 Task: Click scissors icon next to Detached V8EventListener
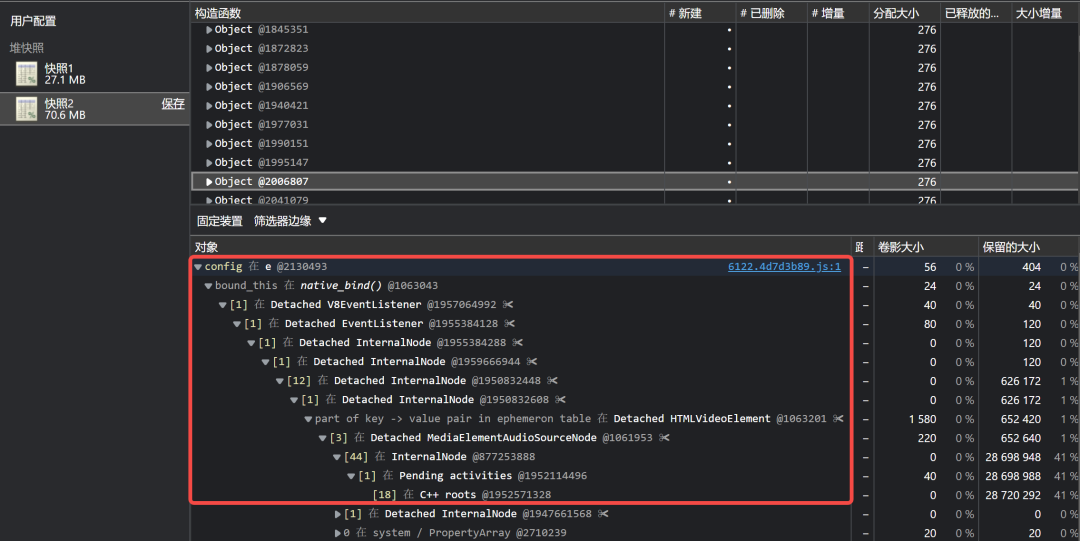(x=508, y=305)
